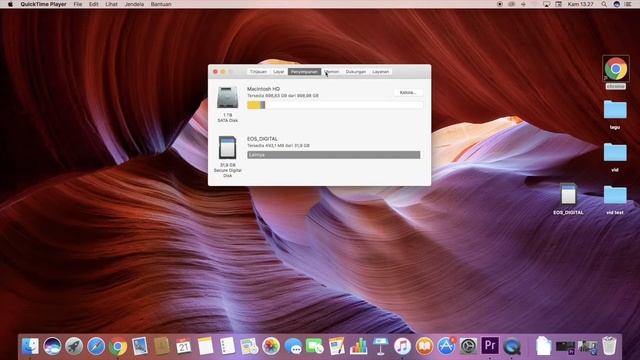
Task: Open FaceTime icon in the Dock
Action: pos(315,346)
